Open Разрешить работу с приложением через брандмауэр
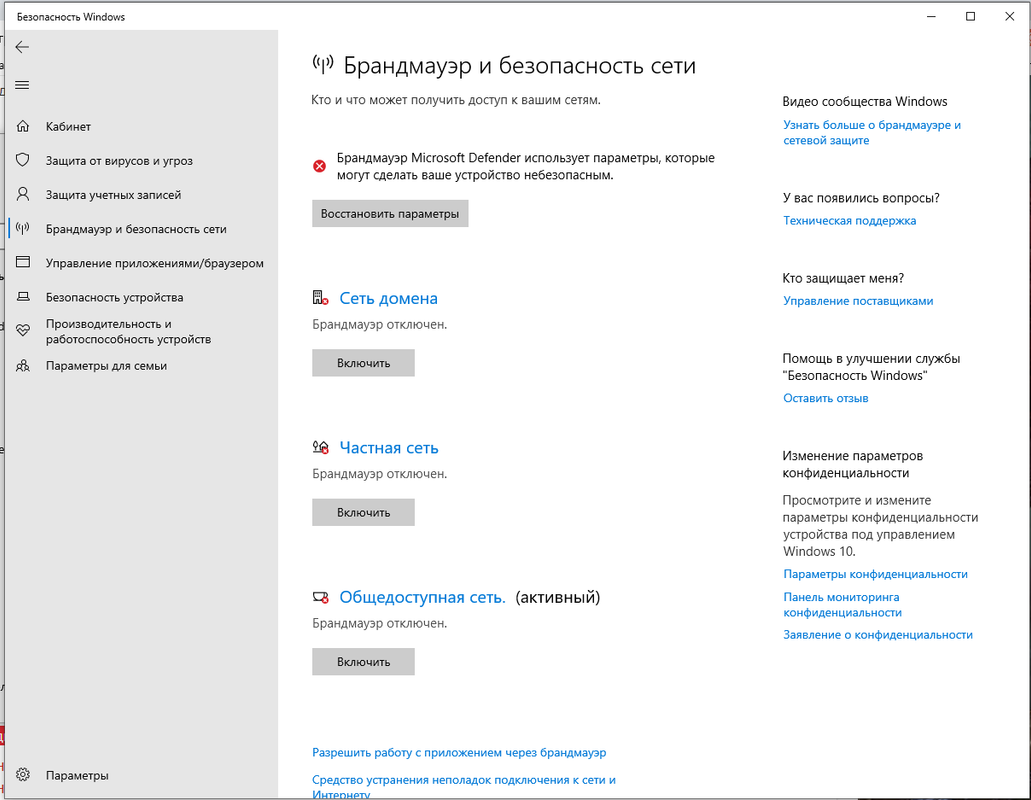Image resolution: width=1031 pixels, height=800 pixels. (459, 752)
